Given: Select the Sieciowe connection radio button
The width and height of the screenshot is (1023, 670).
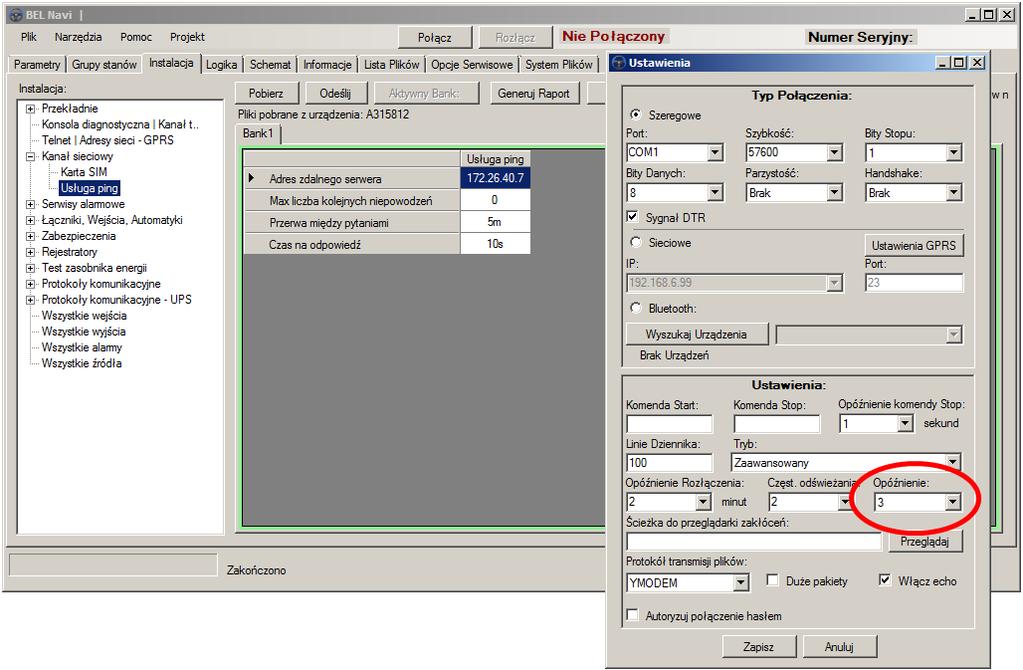Looking at the screenshot, I should (x=635, y=242).
